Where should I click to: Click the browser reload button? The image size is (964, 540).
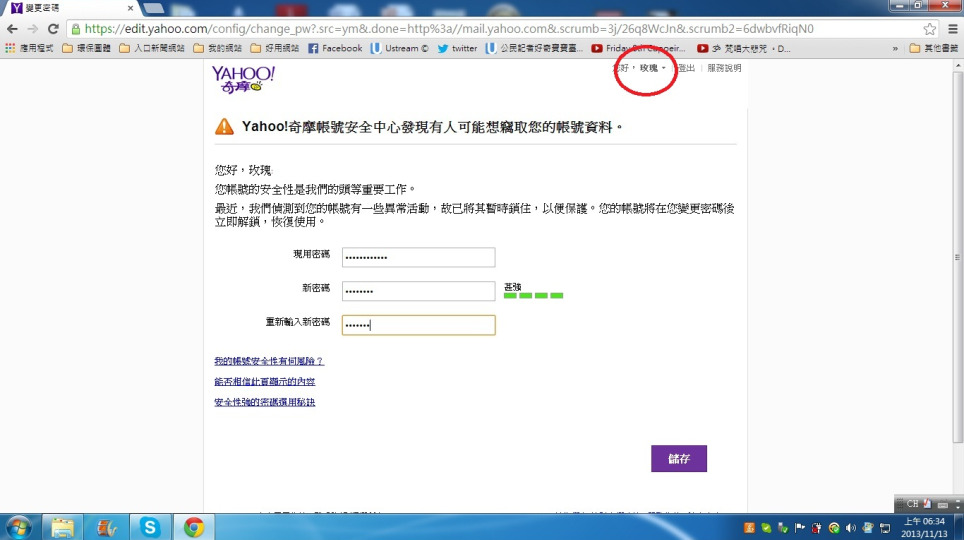point(53,29)
